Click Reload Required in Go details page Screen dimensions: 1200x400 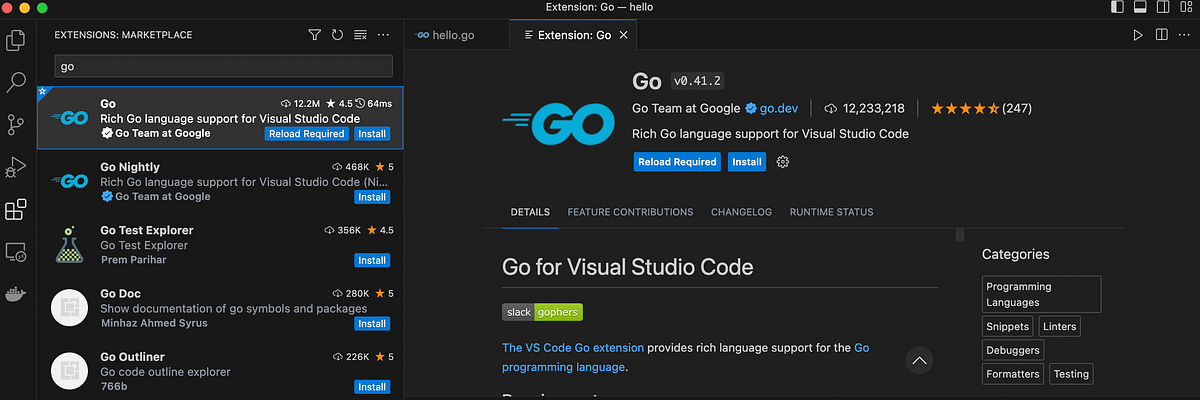tap(677, 162)
